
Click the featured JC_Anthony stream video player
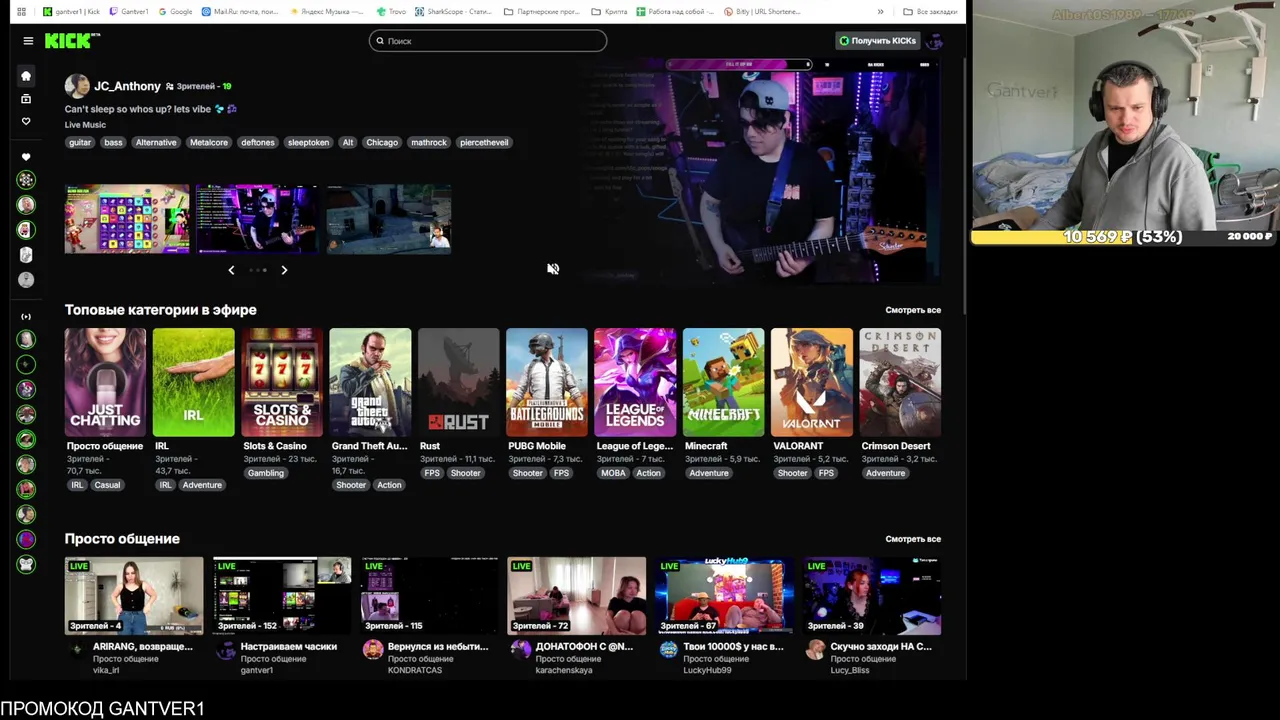(762, 172)
